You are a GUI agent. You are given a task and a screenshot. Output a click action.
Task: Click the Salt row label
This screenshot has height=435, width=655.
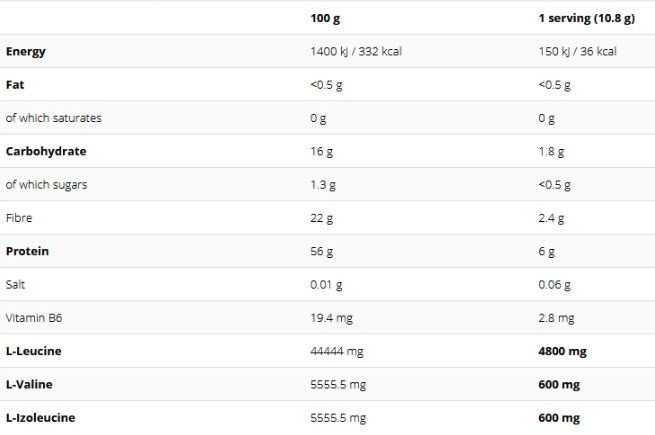[16, 285]
